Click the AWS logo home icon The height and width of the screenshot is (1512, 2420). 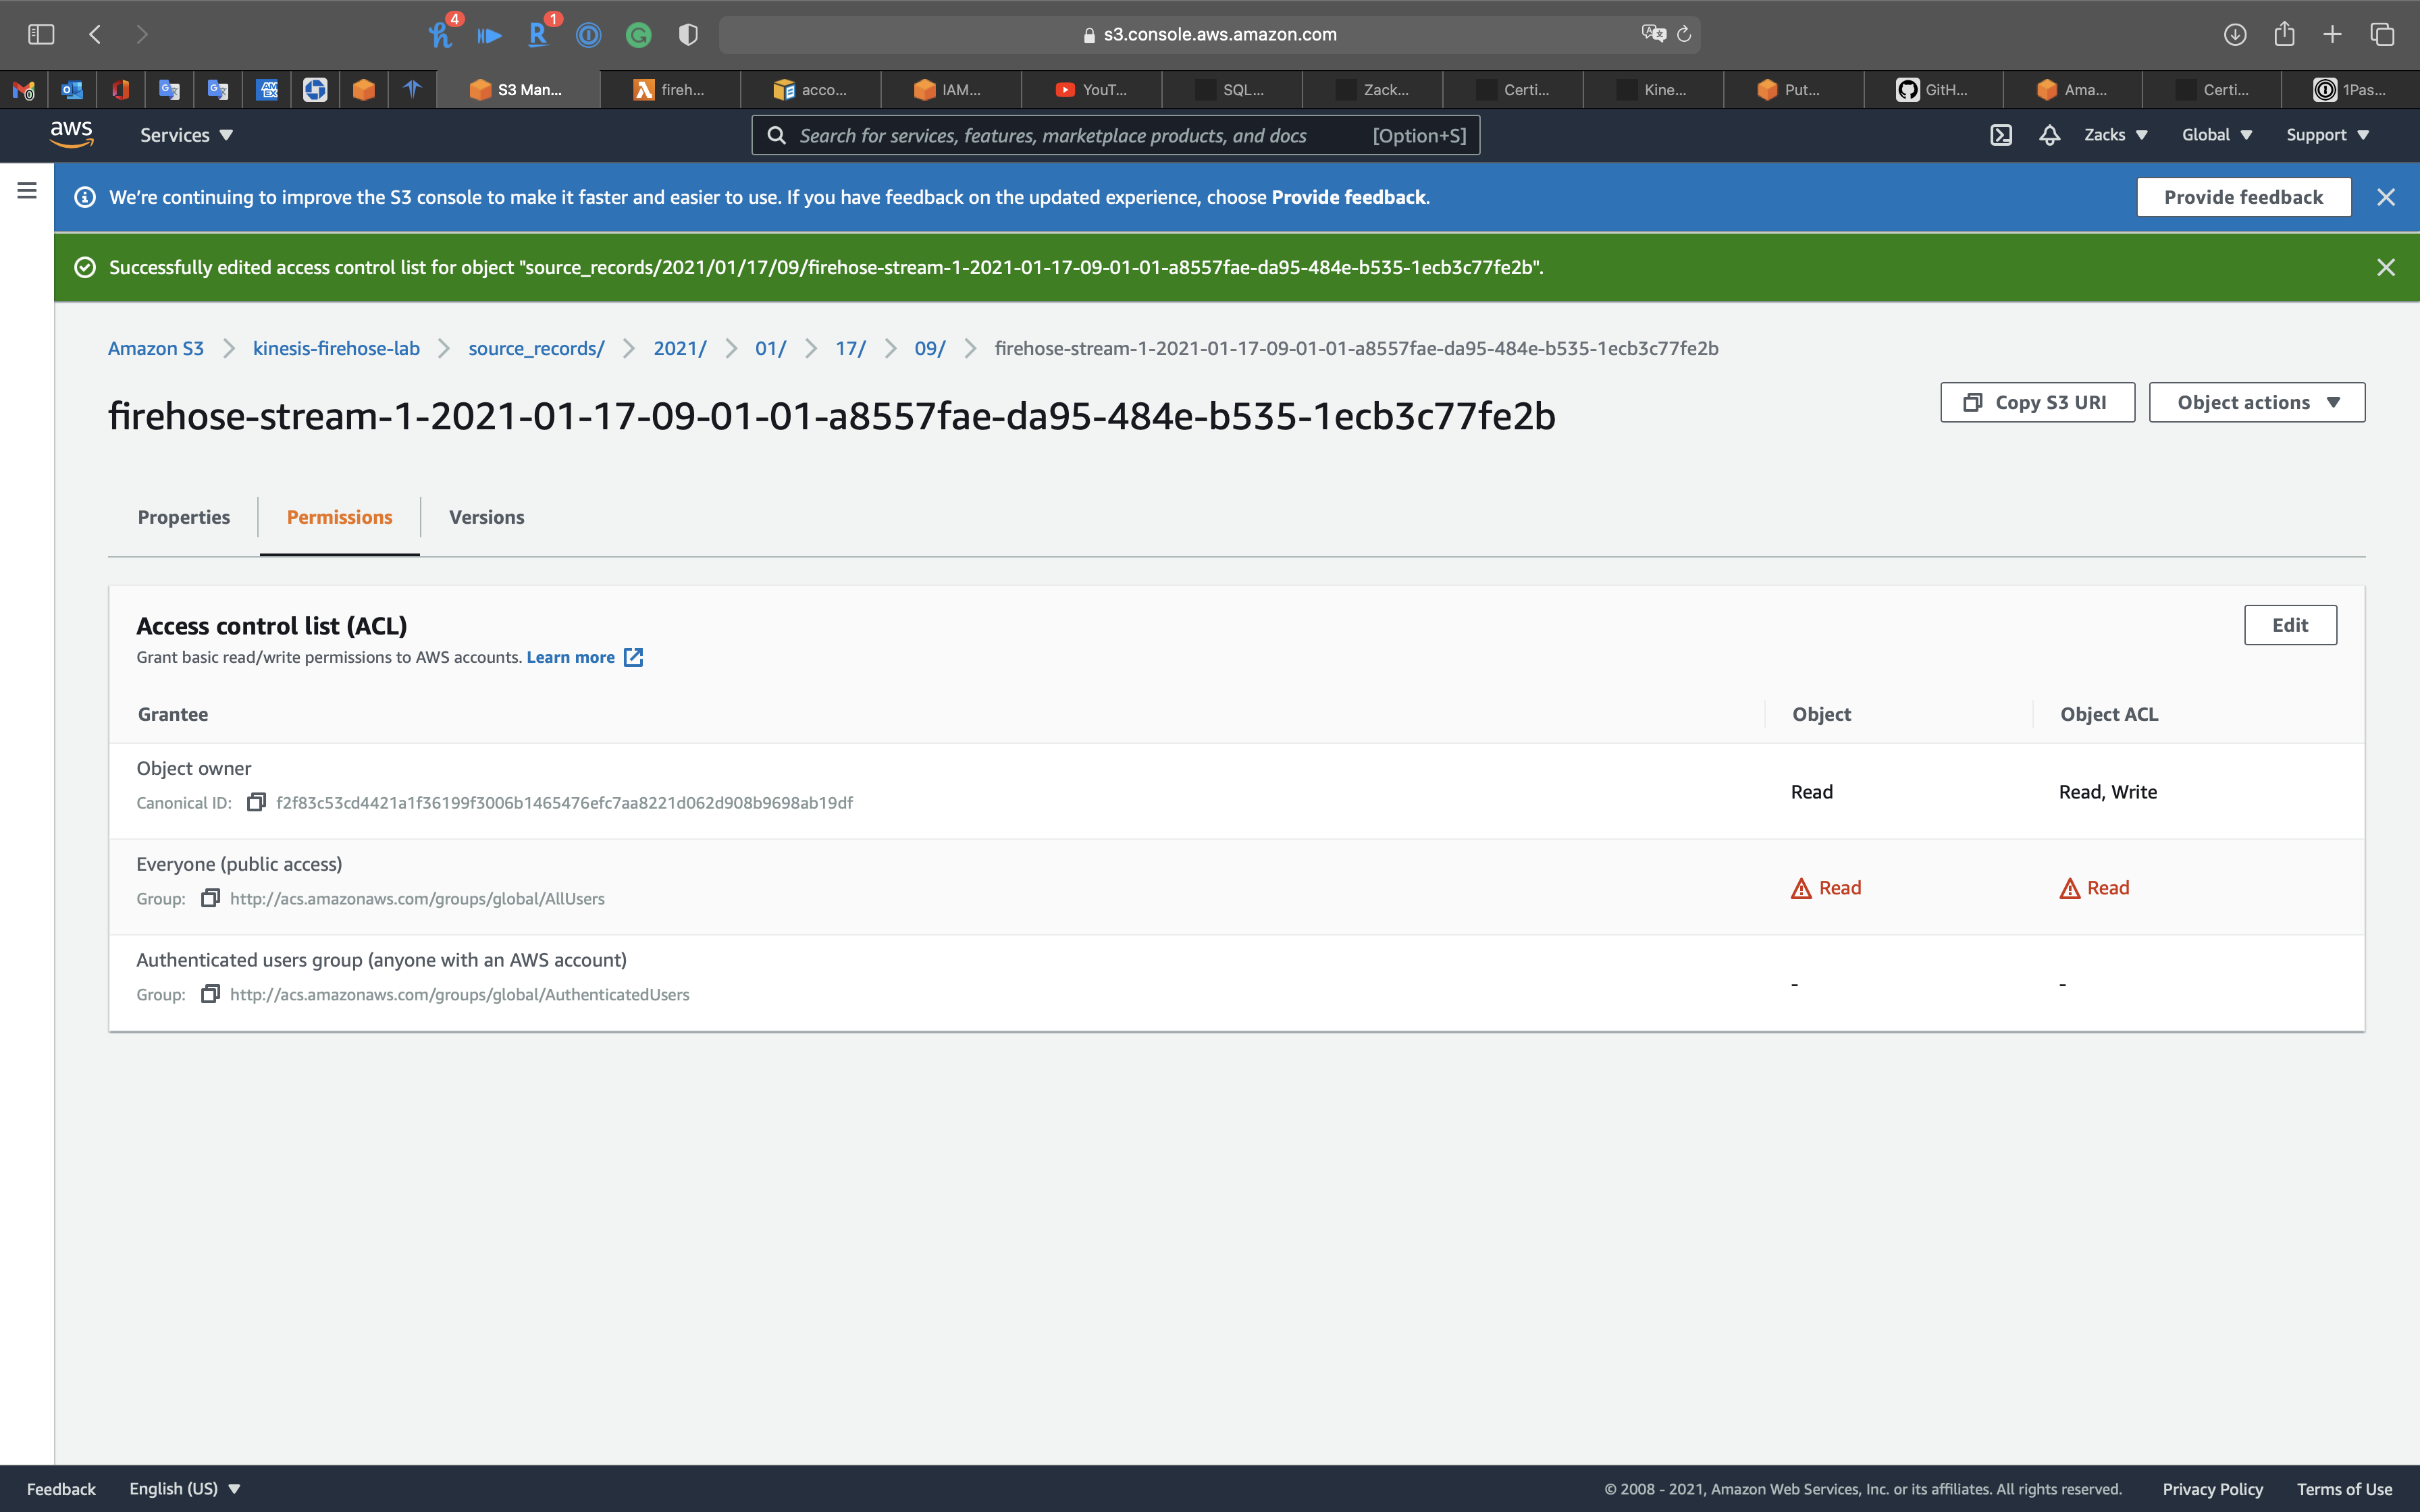coord(71,134)
